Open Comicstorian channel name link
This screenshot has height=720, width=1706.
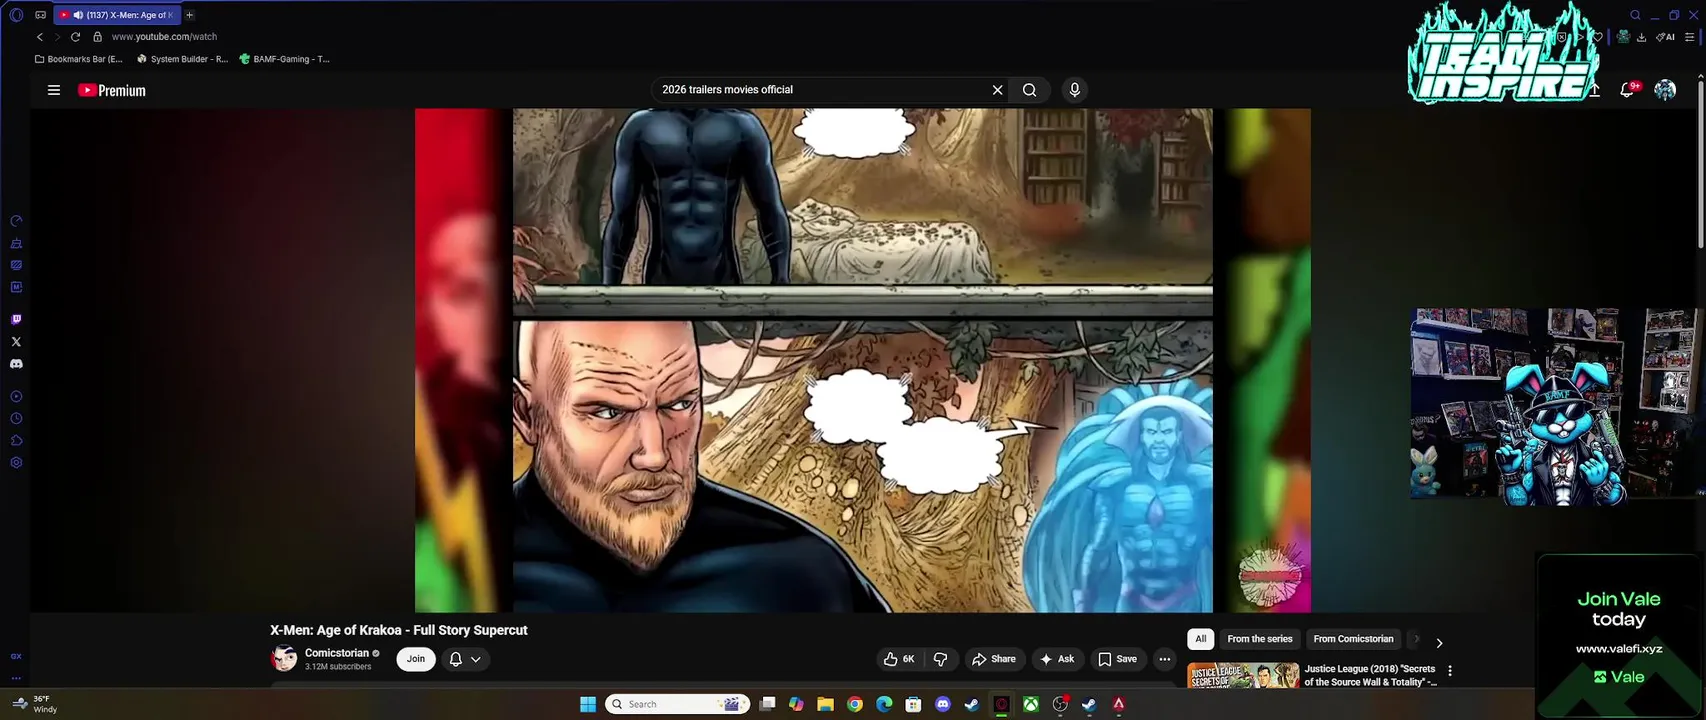click(x=337, y=653)
